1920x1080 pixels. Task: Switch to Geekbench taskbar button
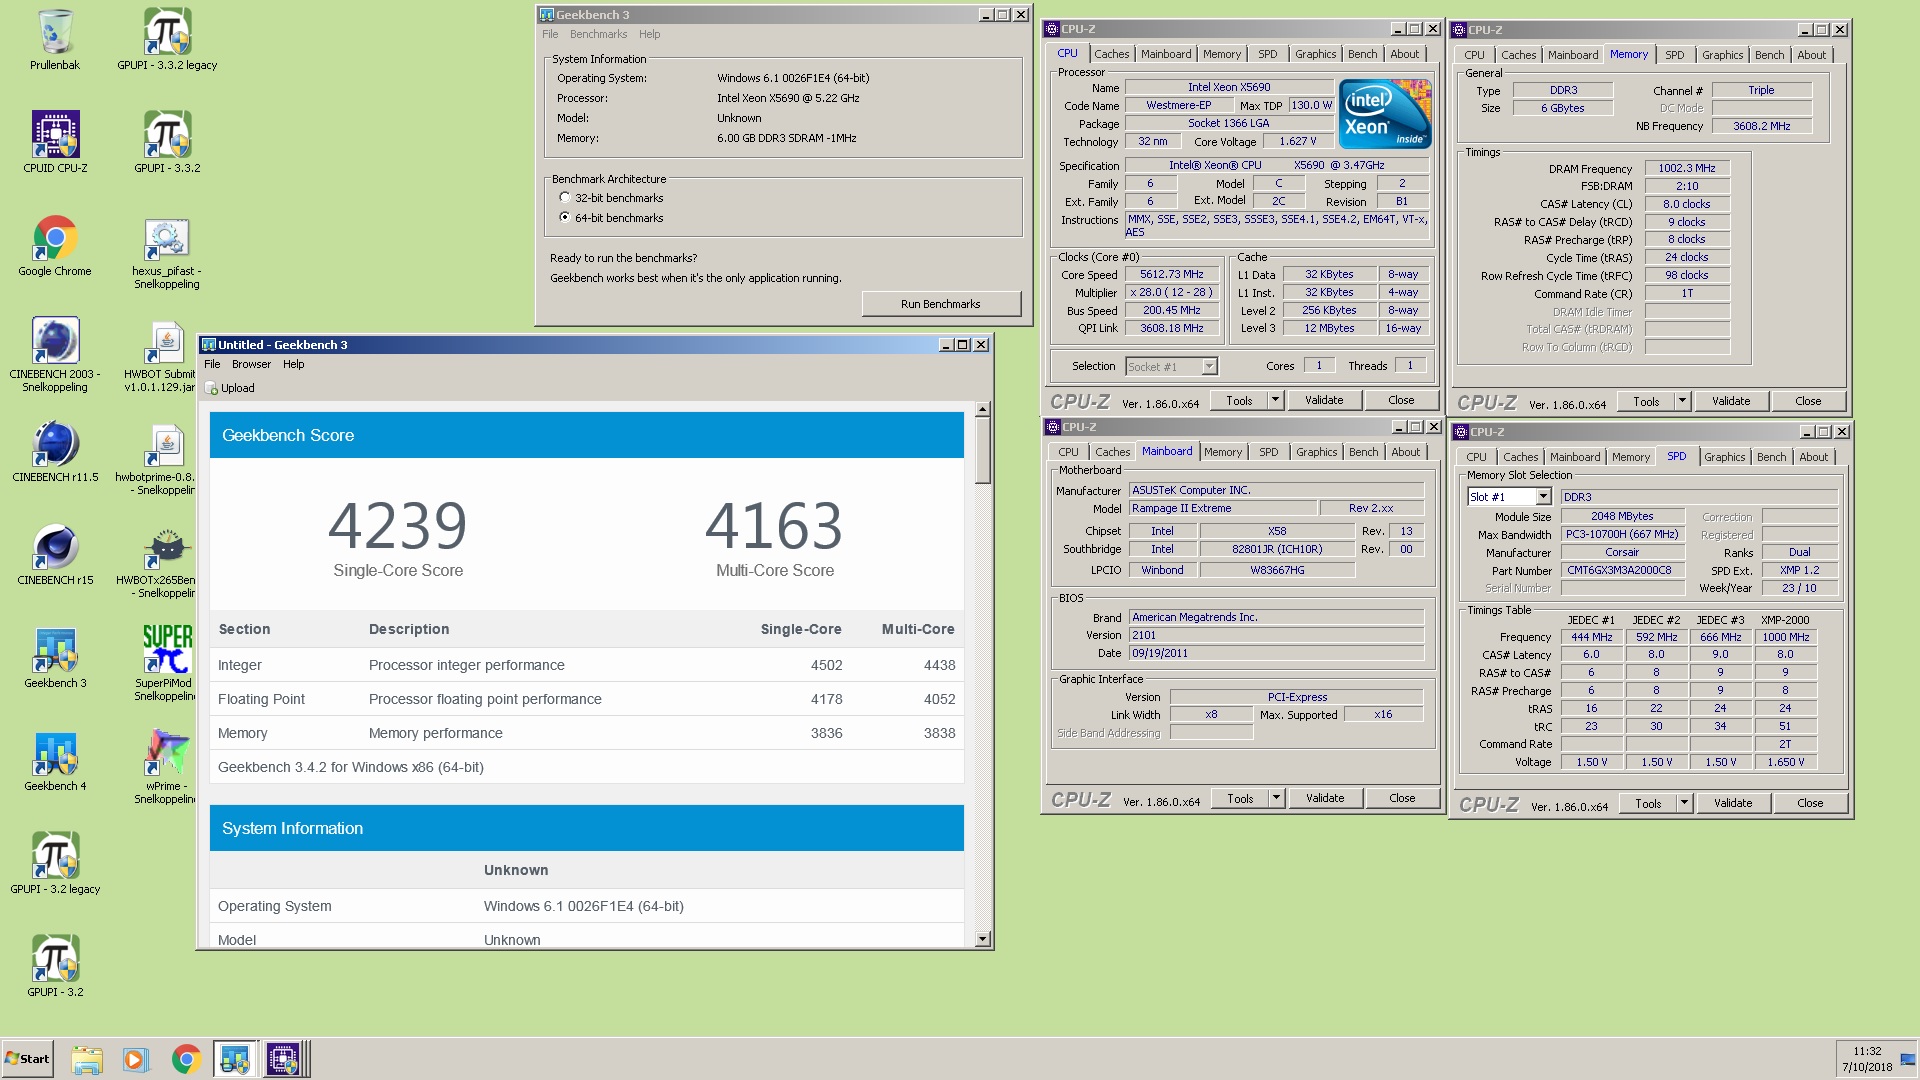[235, 1059]
